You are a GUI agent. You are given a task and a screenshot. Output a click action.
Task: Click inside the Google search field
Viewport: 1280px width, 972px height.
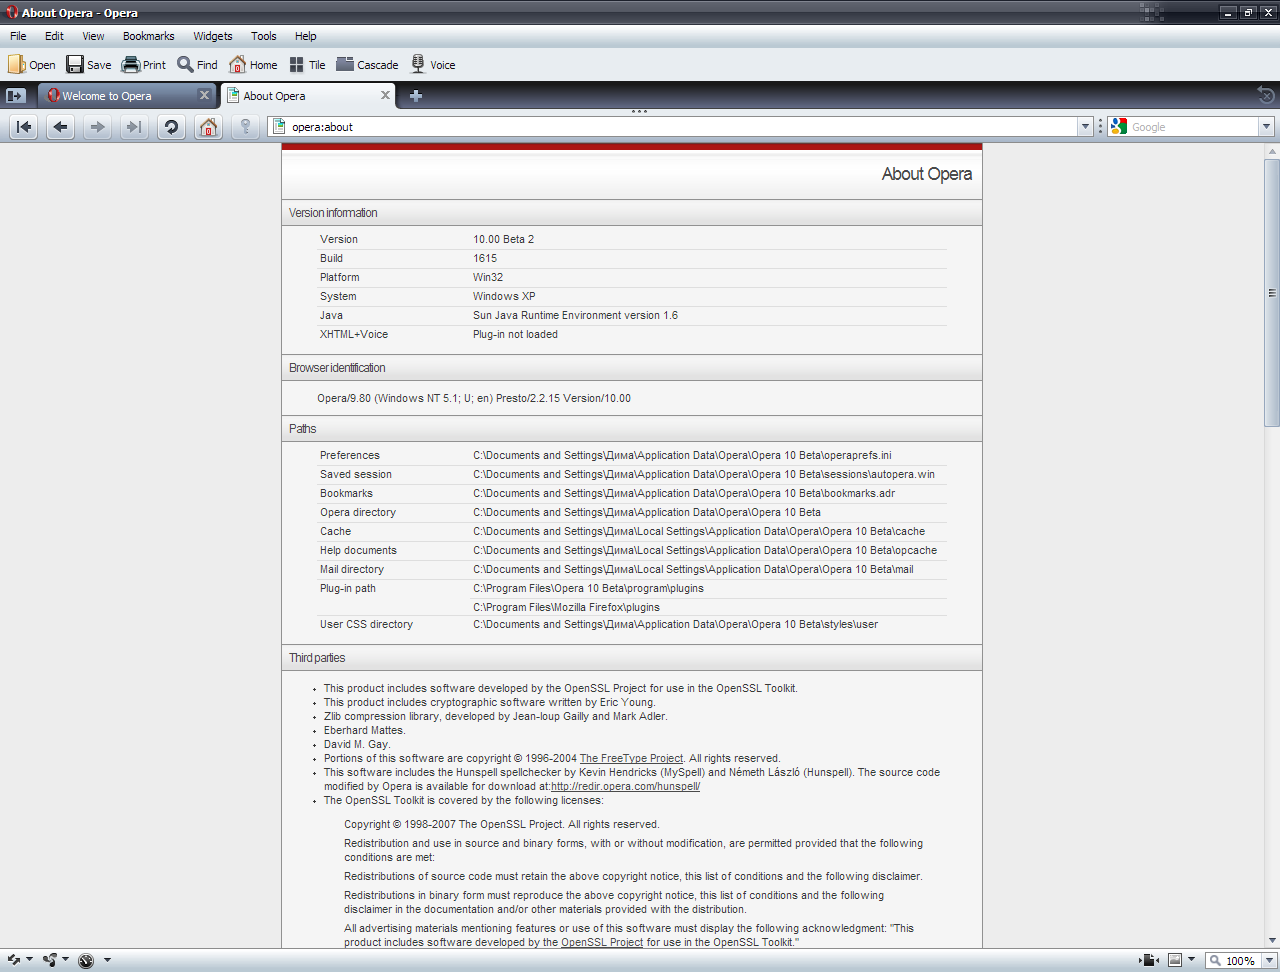1190,127
